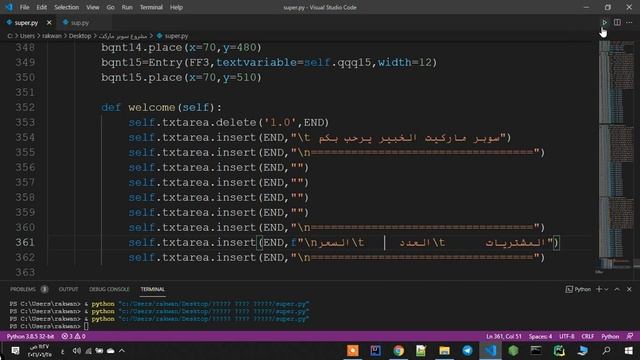
Task: Open the orange app in taskbar
Action: coord(353,351)
